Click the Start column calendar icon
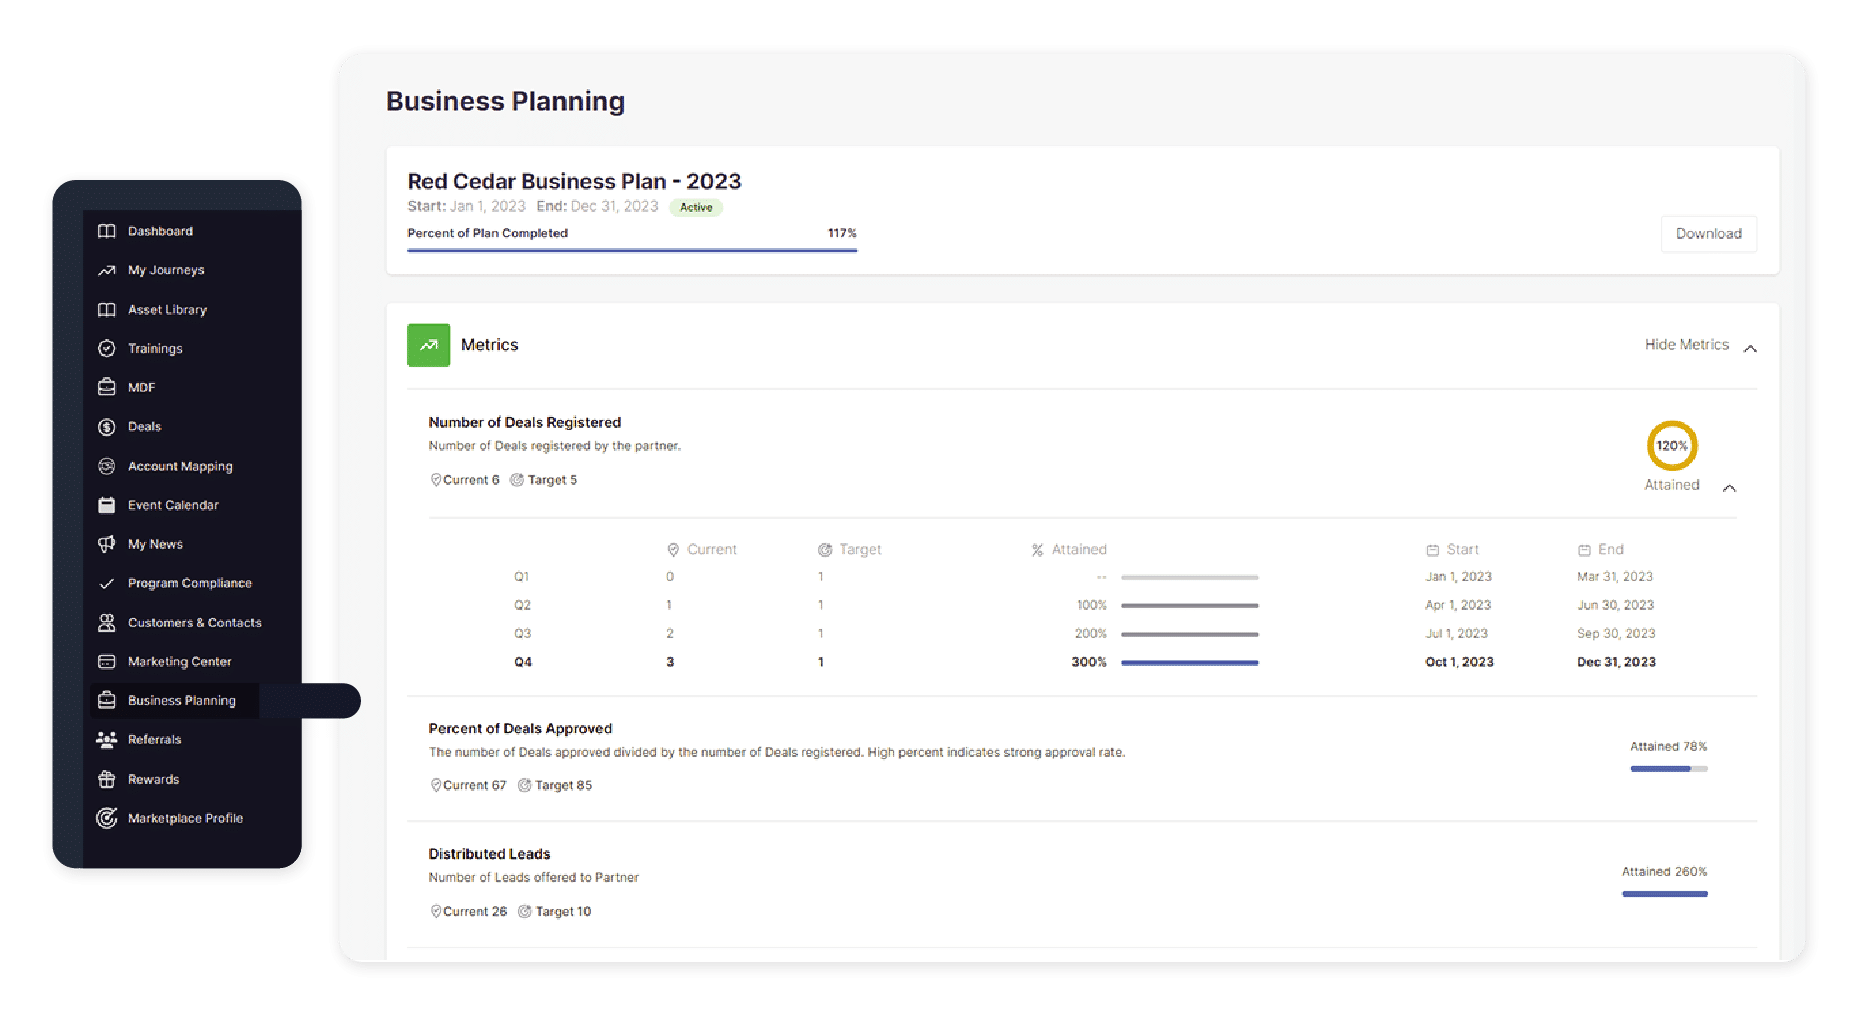Screen dimensions: 1858x1031 tap(1432, 550)
